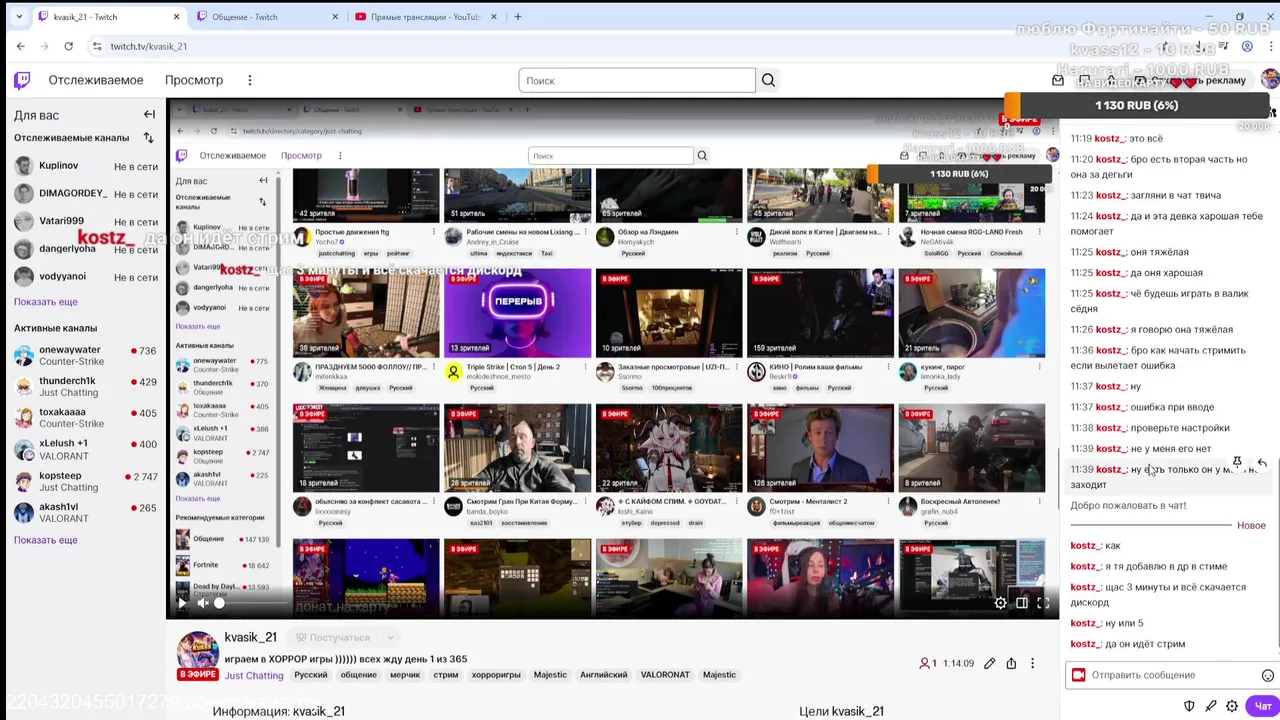This screenshot has width=1280, height=720.
Task: Play the stream with the player play button
Action: pyautogui.click(x=182, y=603)
